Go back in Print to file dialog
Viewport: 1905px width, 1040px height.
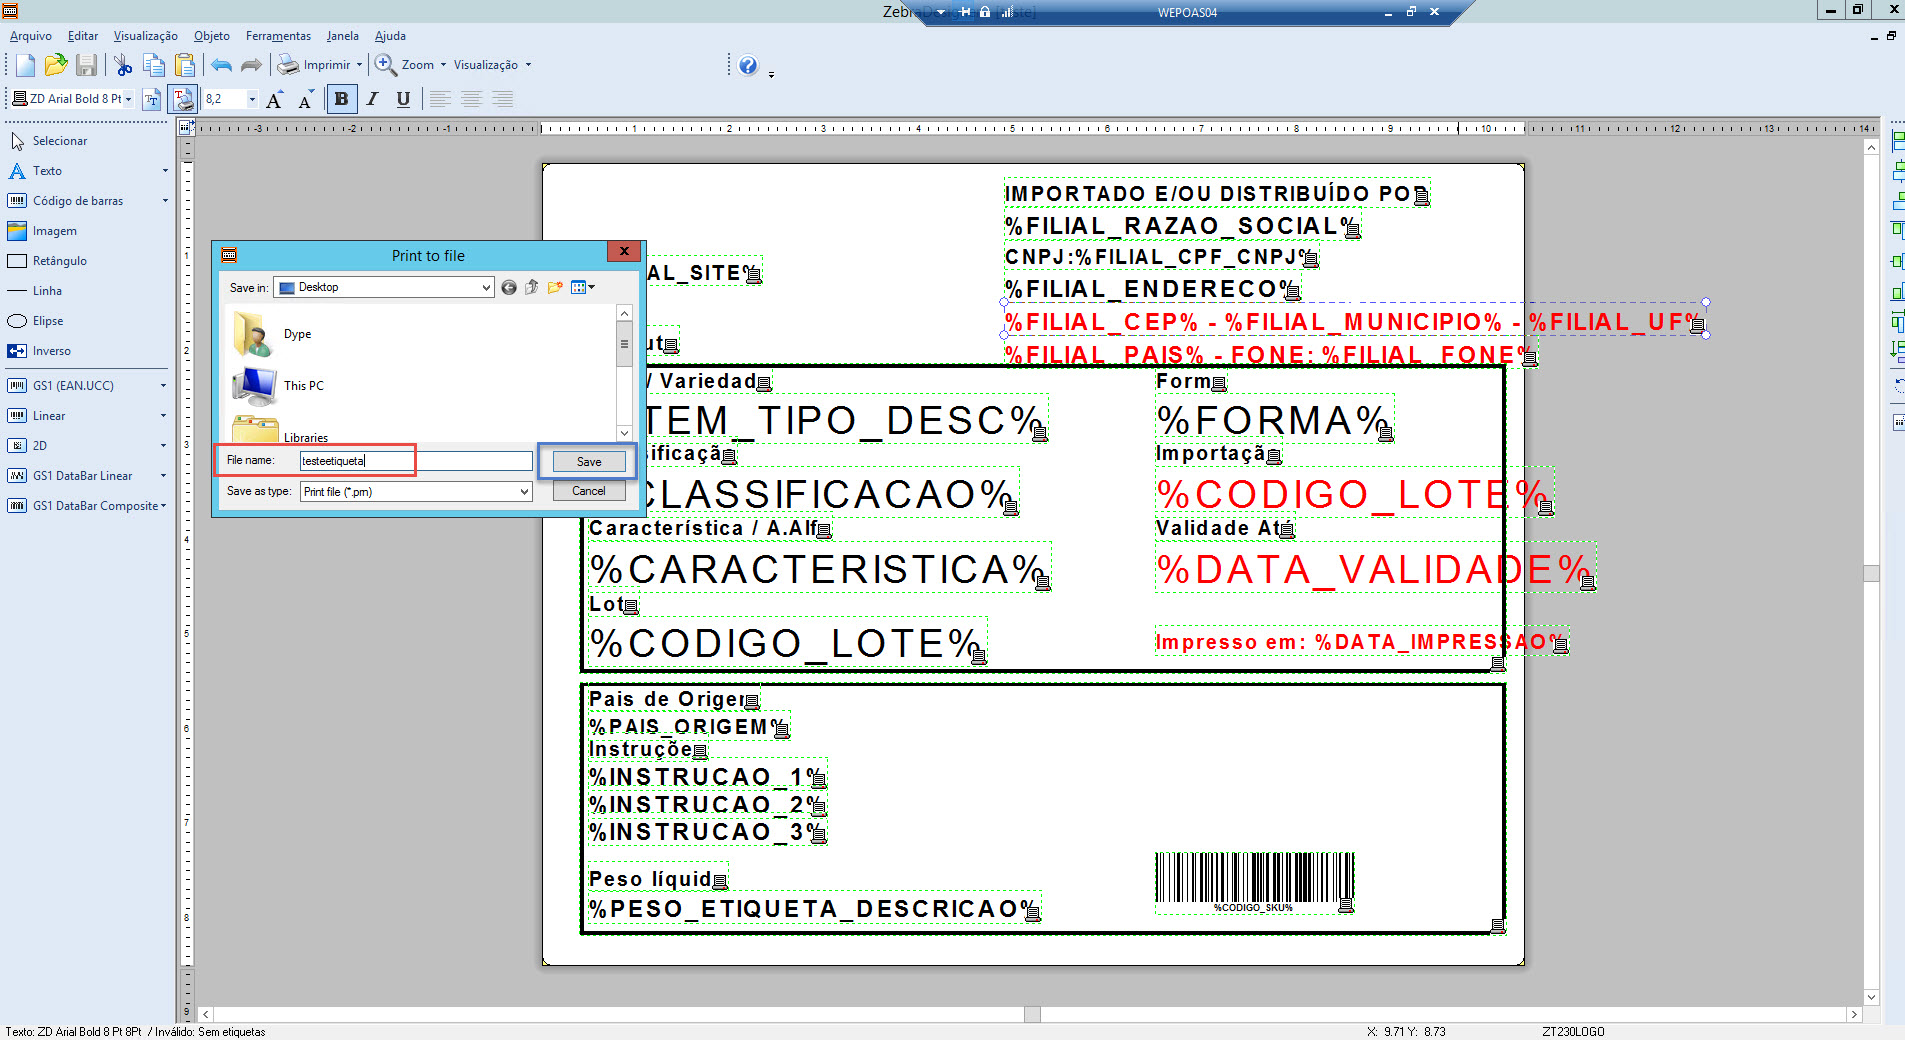[x=509, y=287]
